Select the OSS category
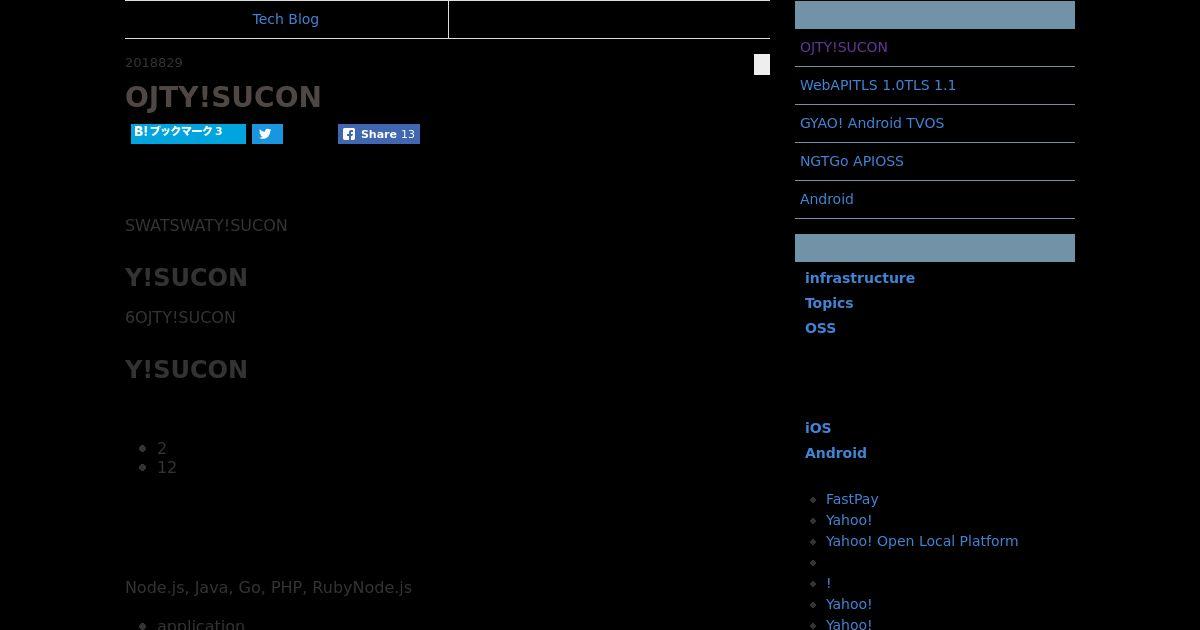 pos(820,328)
